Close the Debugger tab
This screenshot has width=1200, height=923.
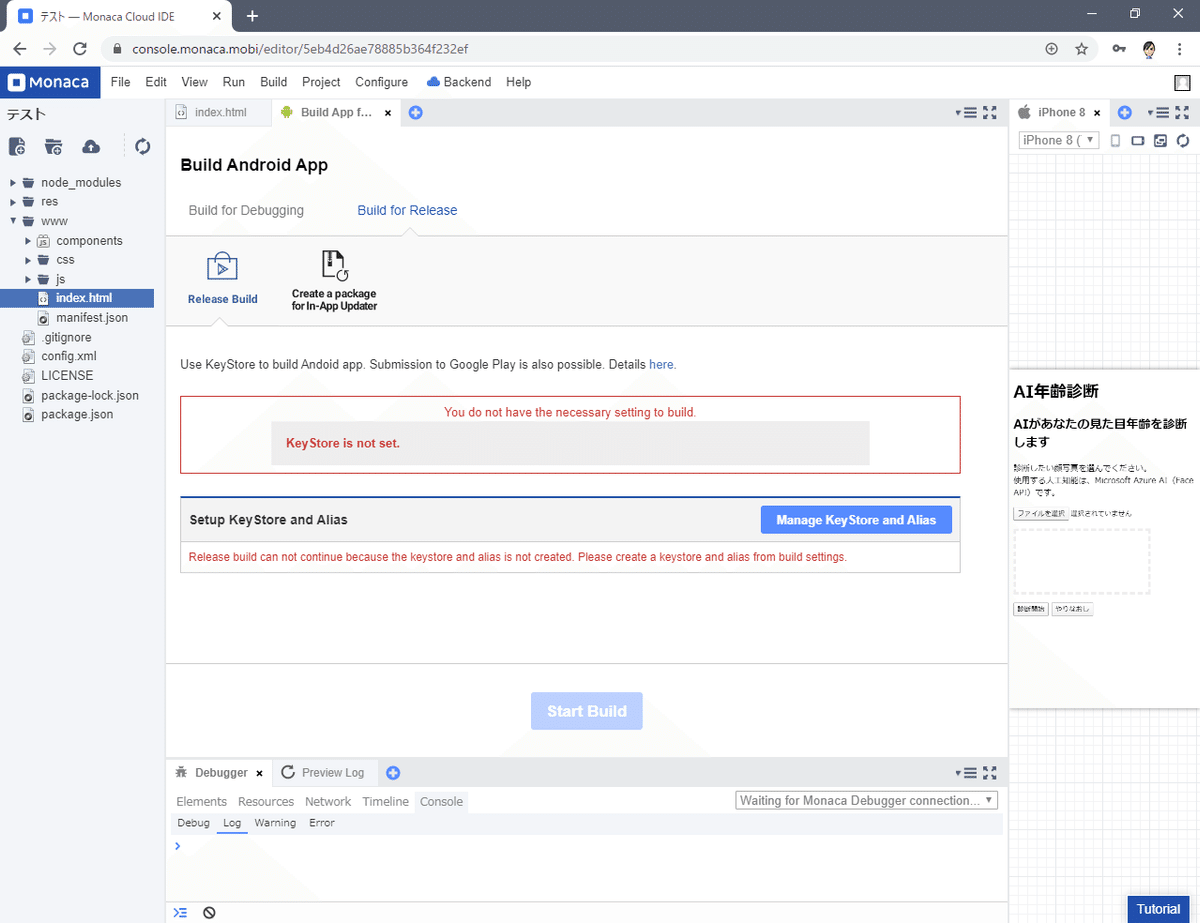259,773
